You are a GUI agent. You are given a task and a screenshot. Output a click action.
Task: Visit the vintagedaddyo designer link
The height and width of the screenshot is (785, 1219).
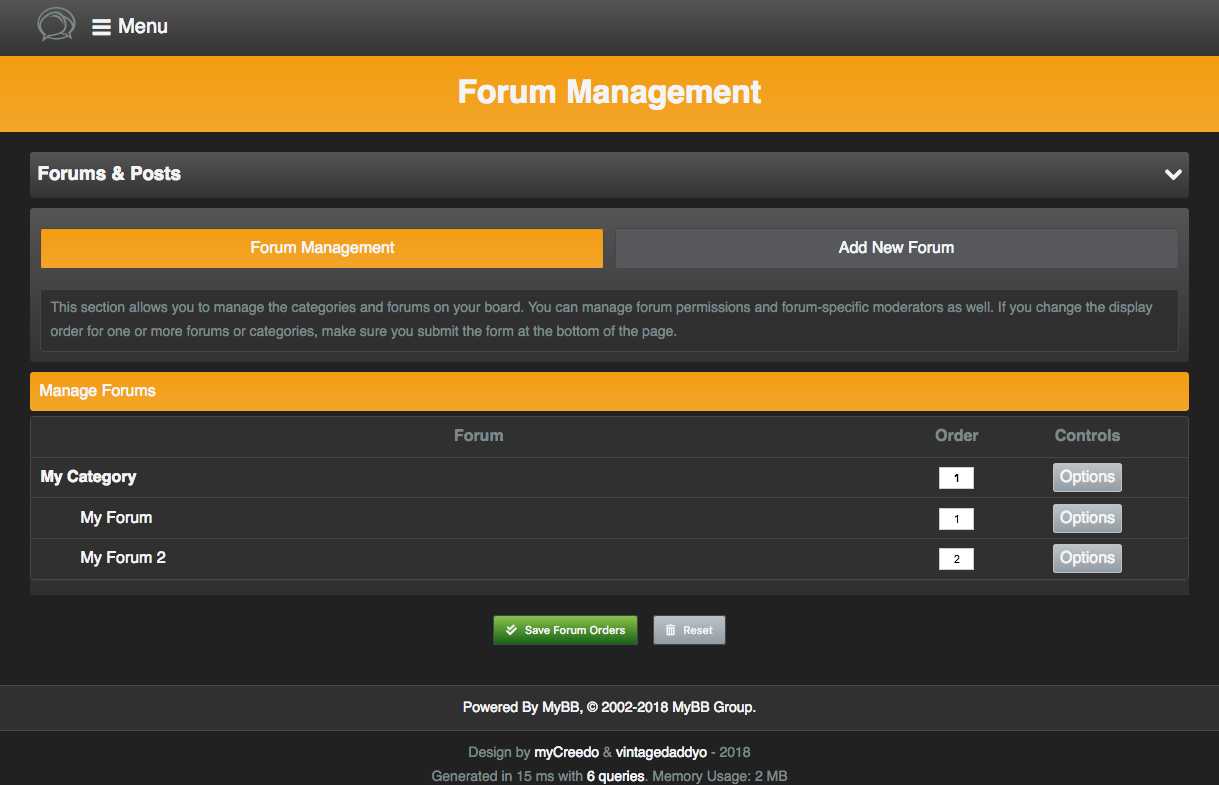(x=661, y=752)
